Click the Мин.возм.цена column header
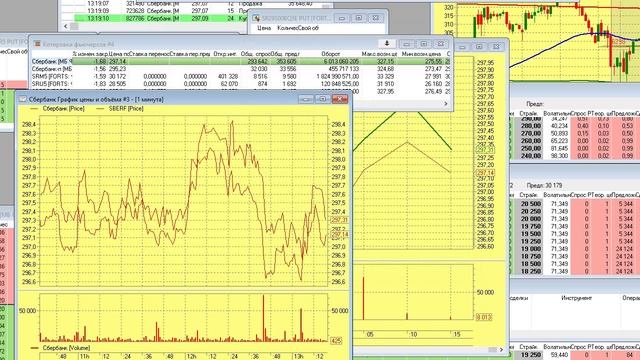This screenshot has width=640, height=360. point(421,53)
